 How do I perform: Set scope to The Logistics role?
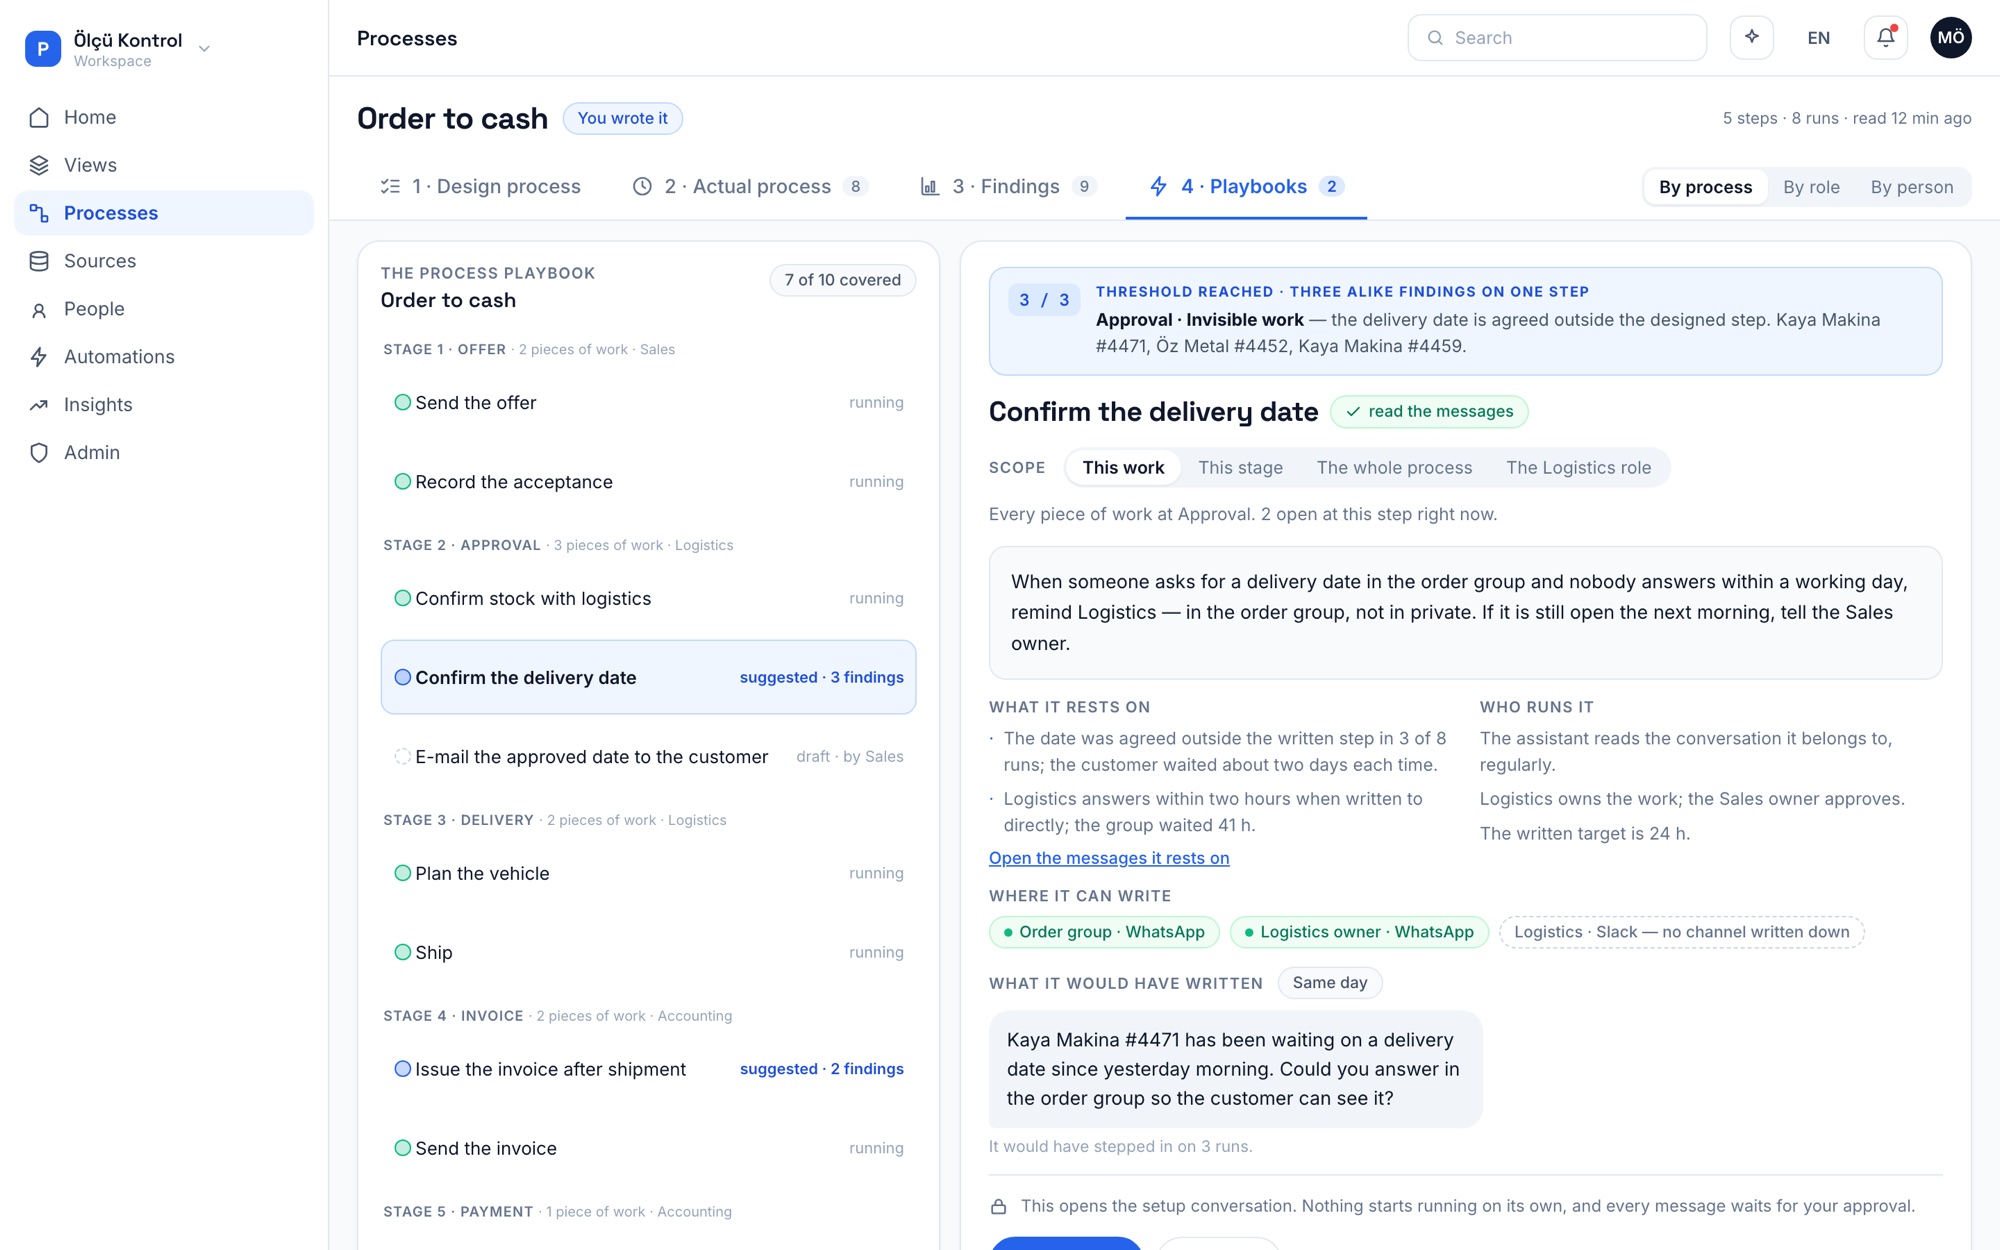(x=1578, y=468)
